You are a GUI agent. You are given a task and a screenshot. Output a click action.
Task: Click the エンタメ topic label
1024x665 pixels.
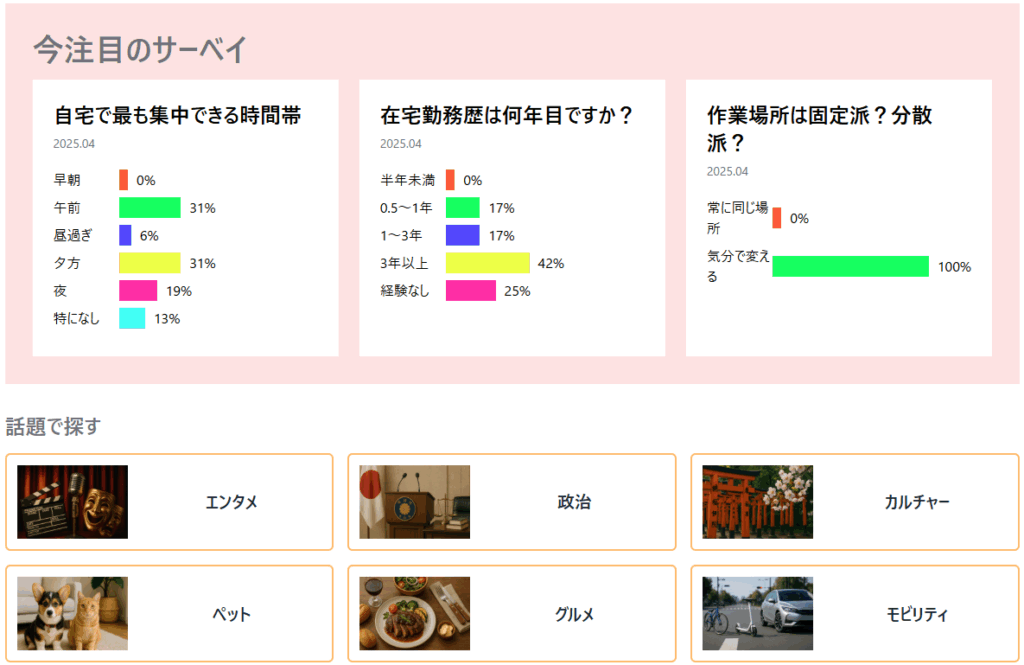pos(231,502)
